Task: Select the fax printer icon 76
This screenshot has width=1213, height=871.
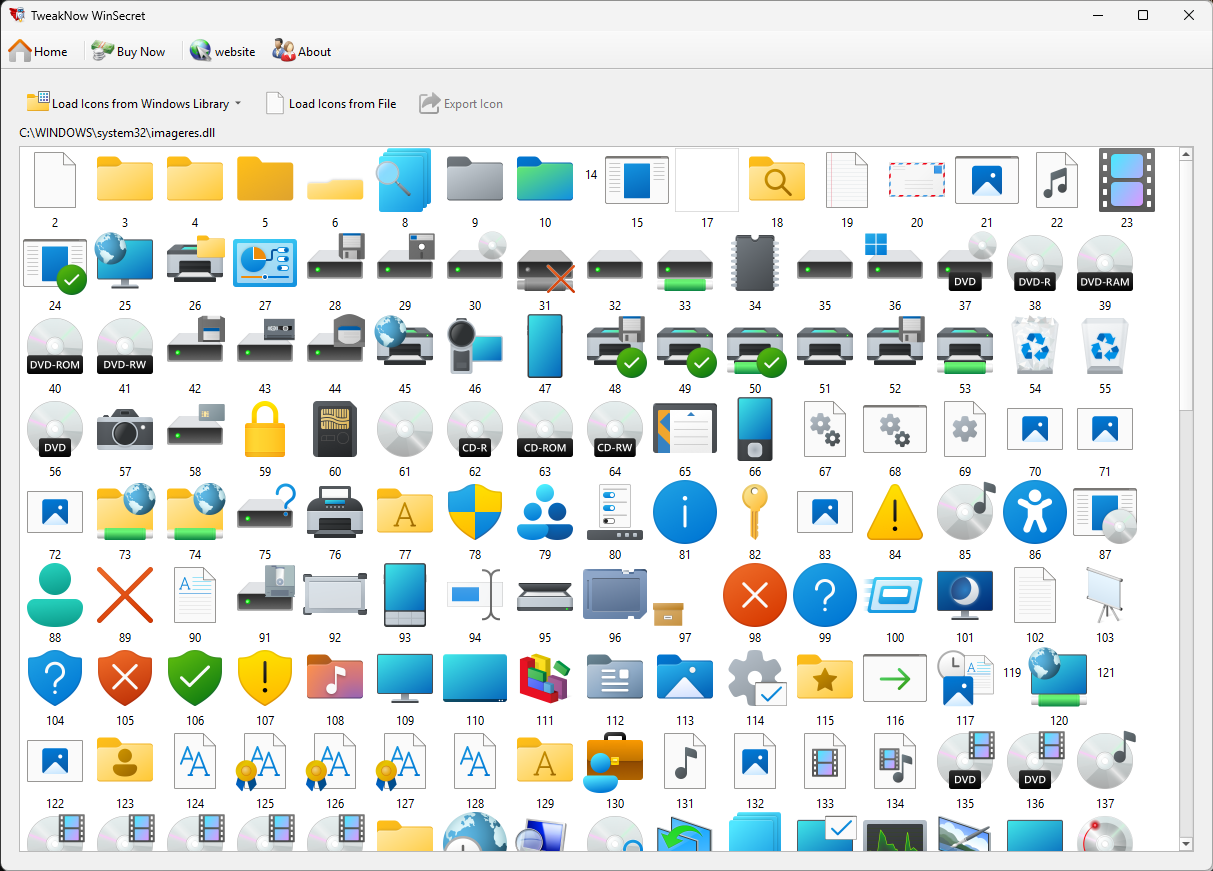Action: [x=335, y=512]
